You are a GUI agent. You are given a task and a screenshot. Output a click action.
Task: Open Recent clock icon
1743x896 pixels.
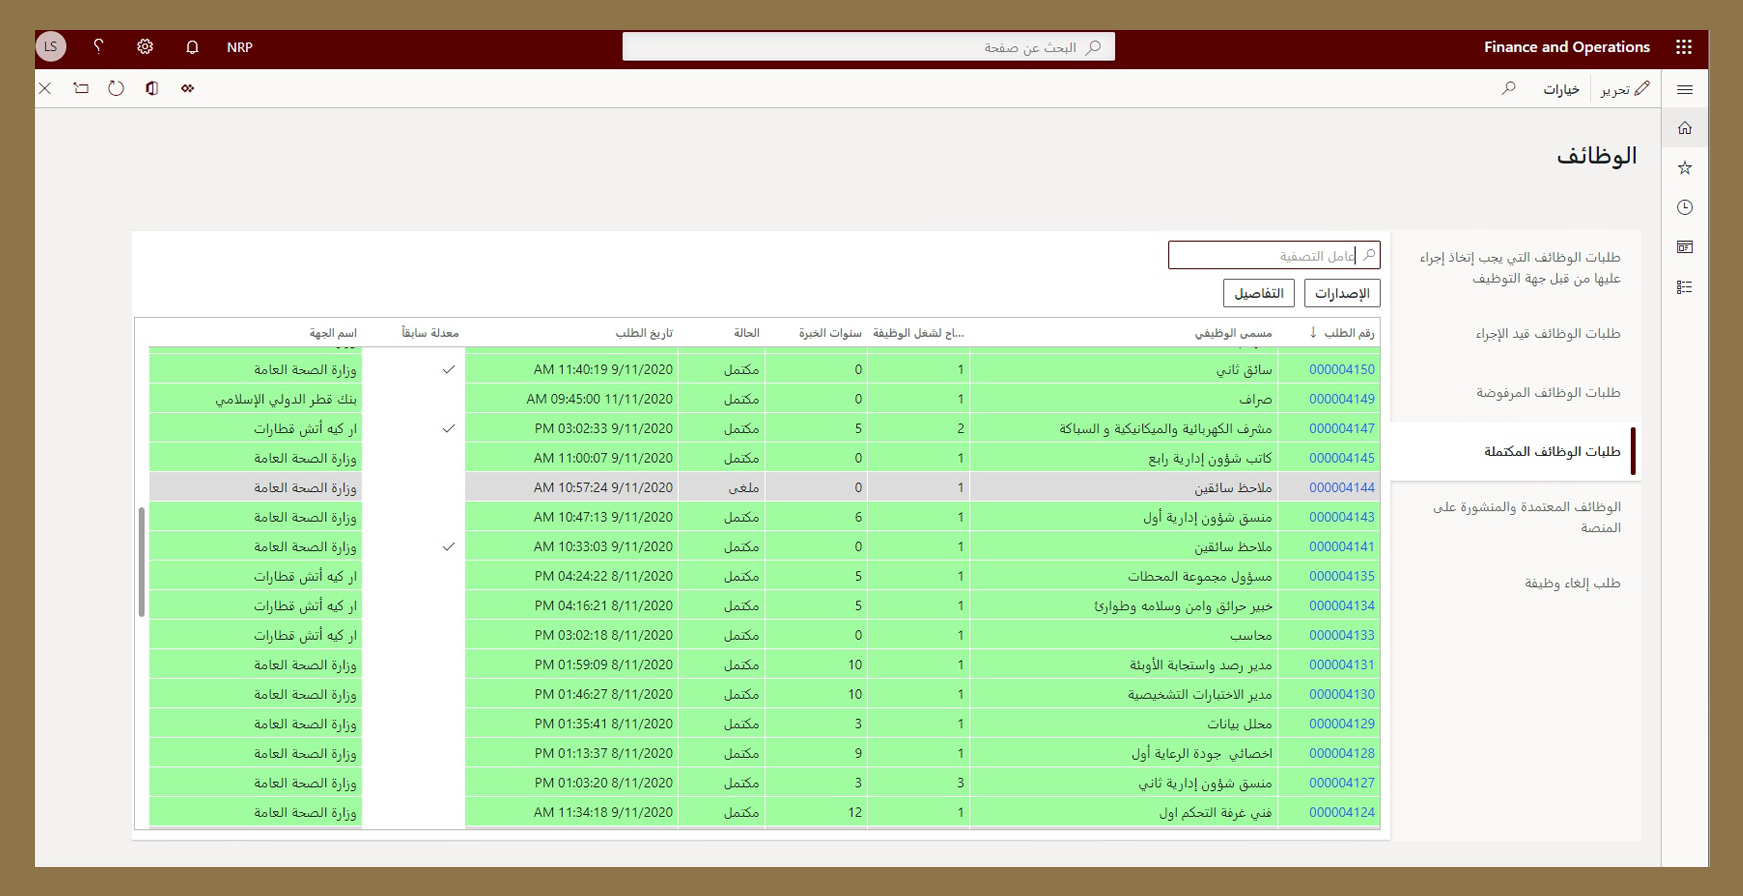(x=1685, y=207)
